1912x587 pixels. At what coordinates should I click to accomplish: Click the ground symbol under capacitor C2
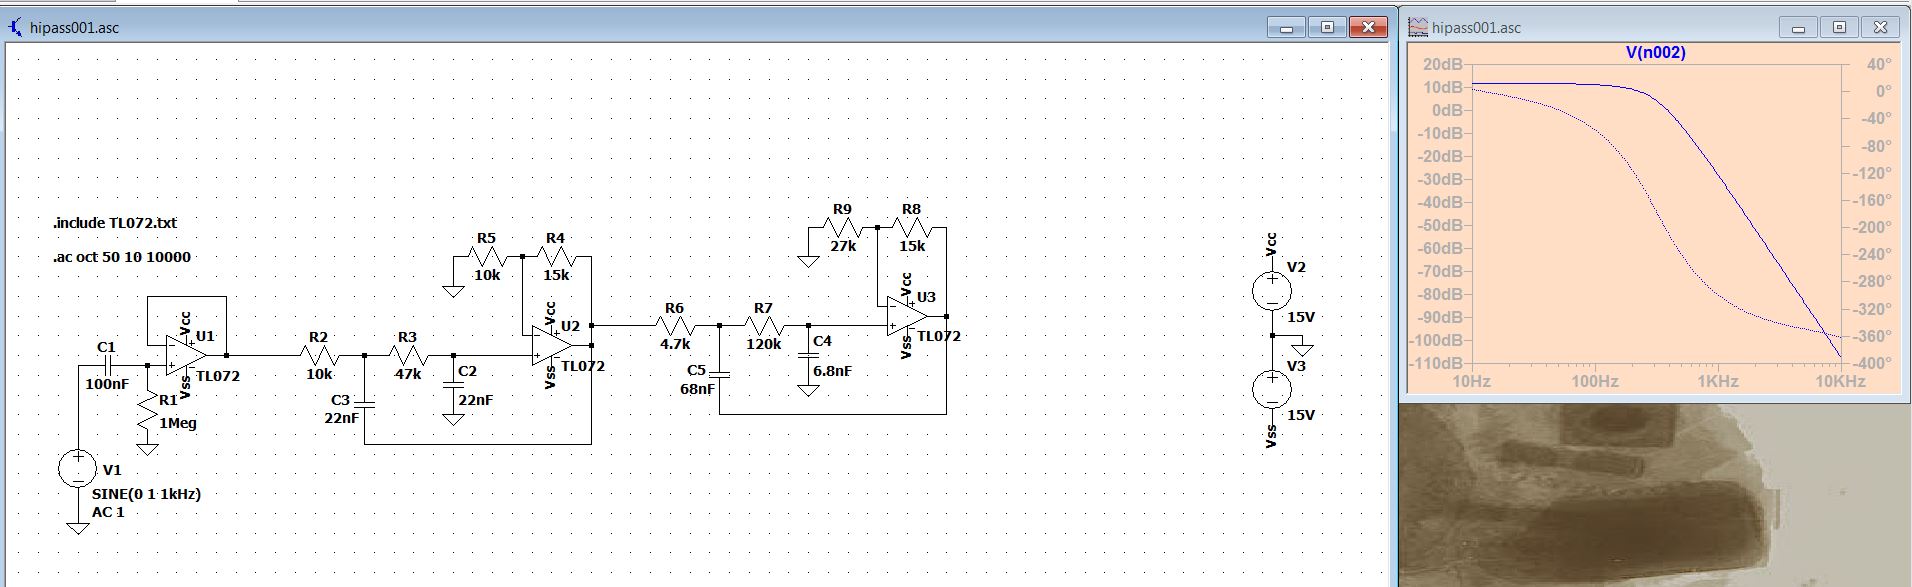(453, 420)
